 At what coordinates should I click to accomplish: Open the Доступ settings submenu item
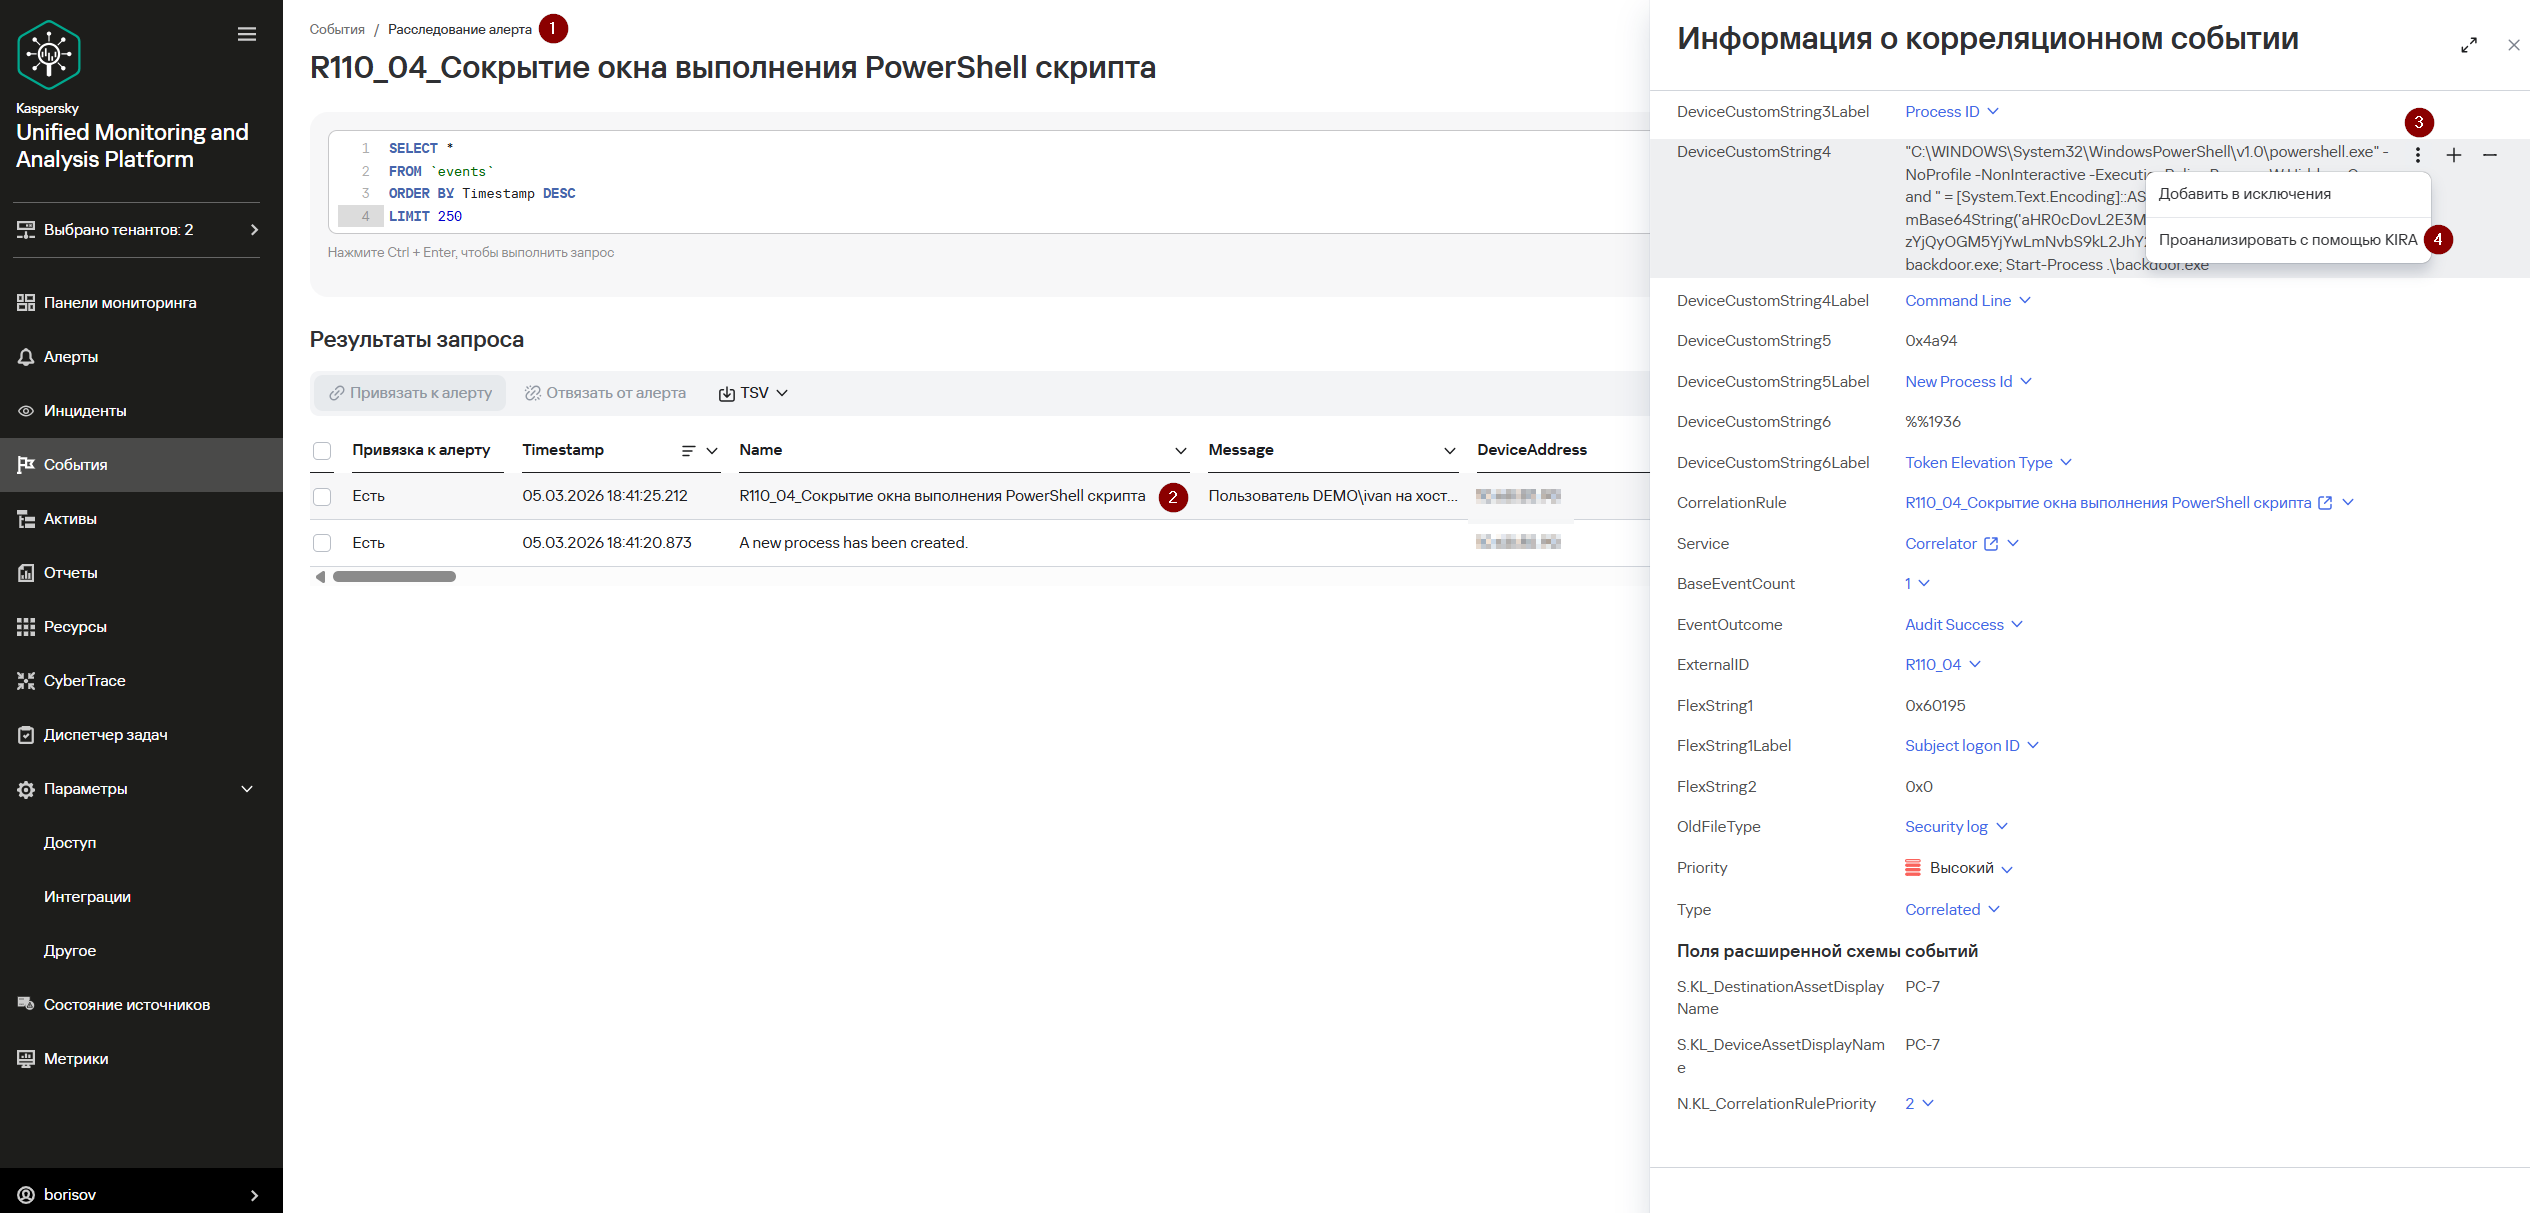(70, 843)
